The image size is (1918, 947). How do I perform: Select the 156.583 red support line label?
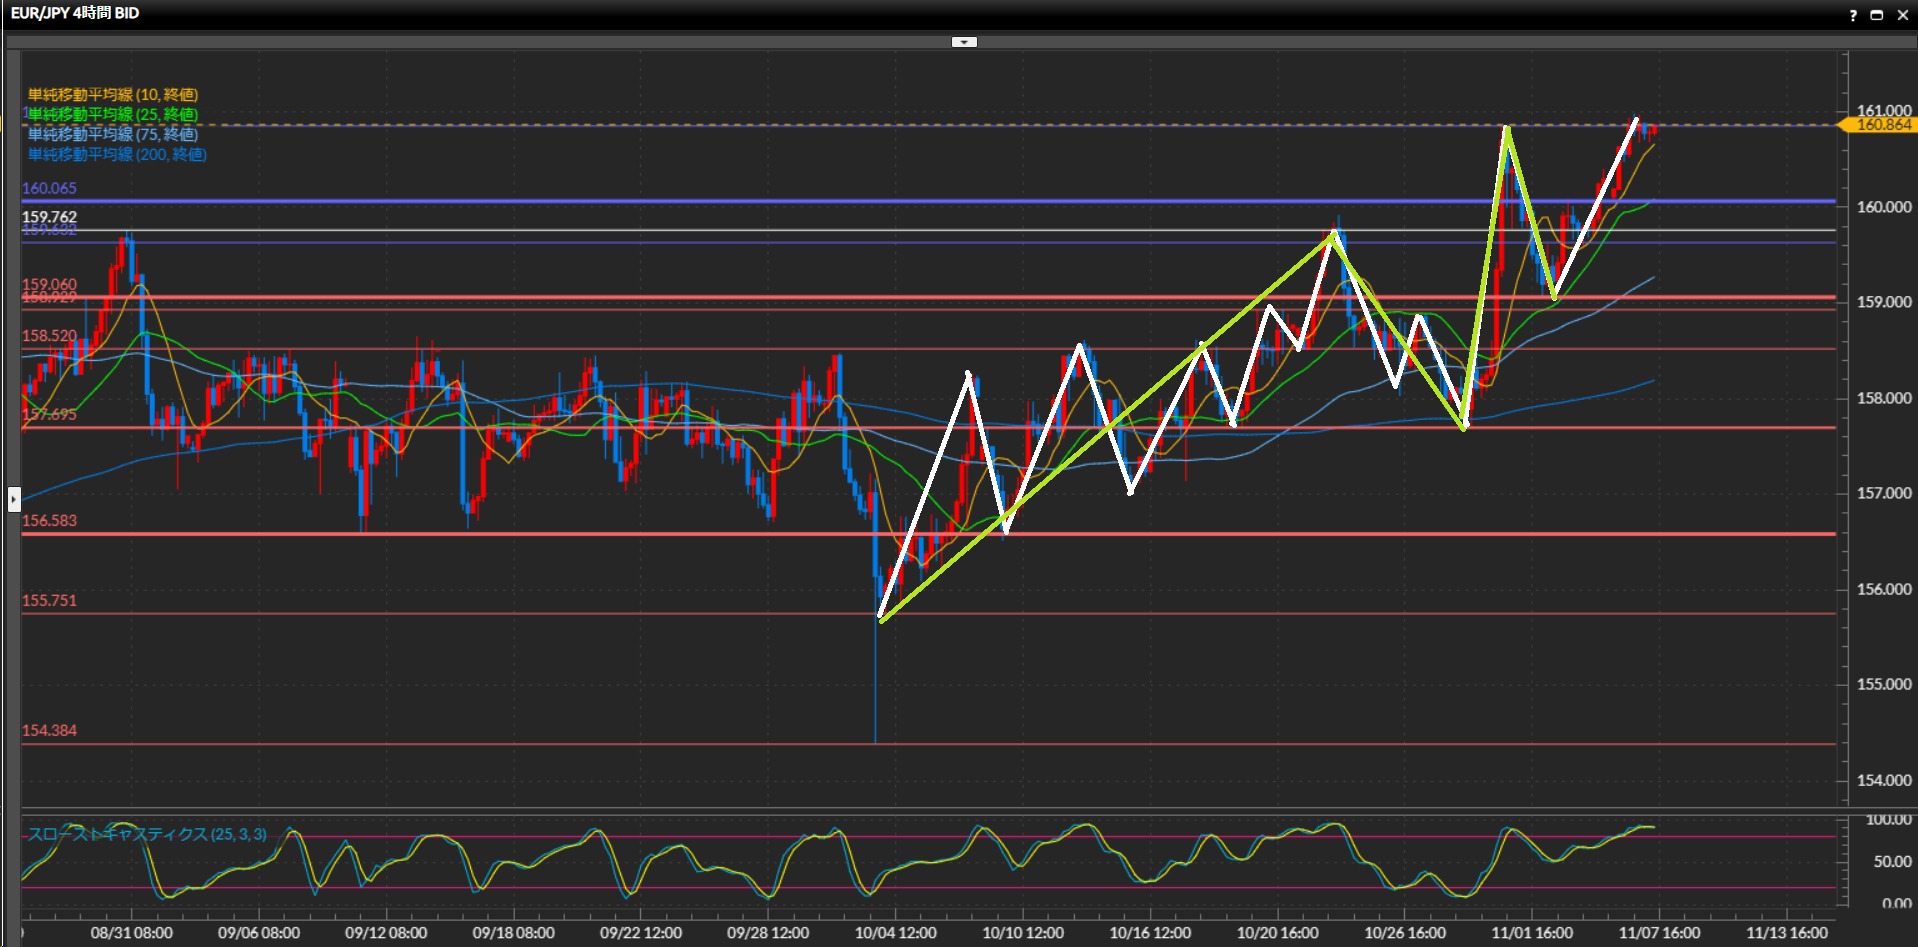49,520
